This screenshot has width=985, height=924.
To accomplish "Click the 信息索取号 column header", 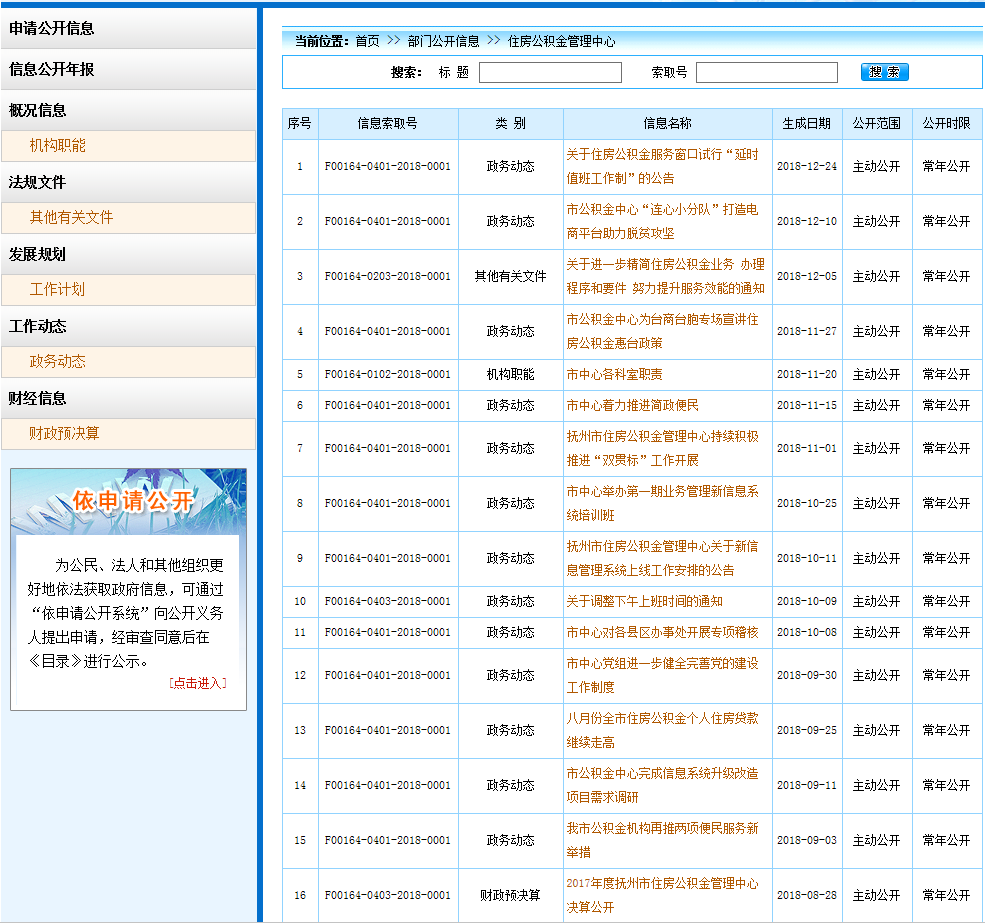I will (388, 123).
